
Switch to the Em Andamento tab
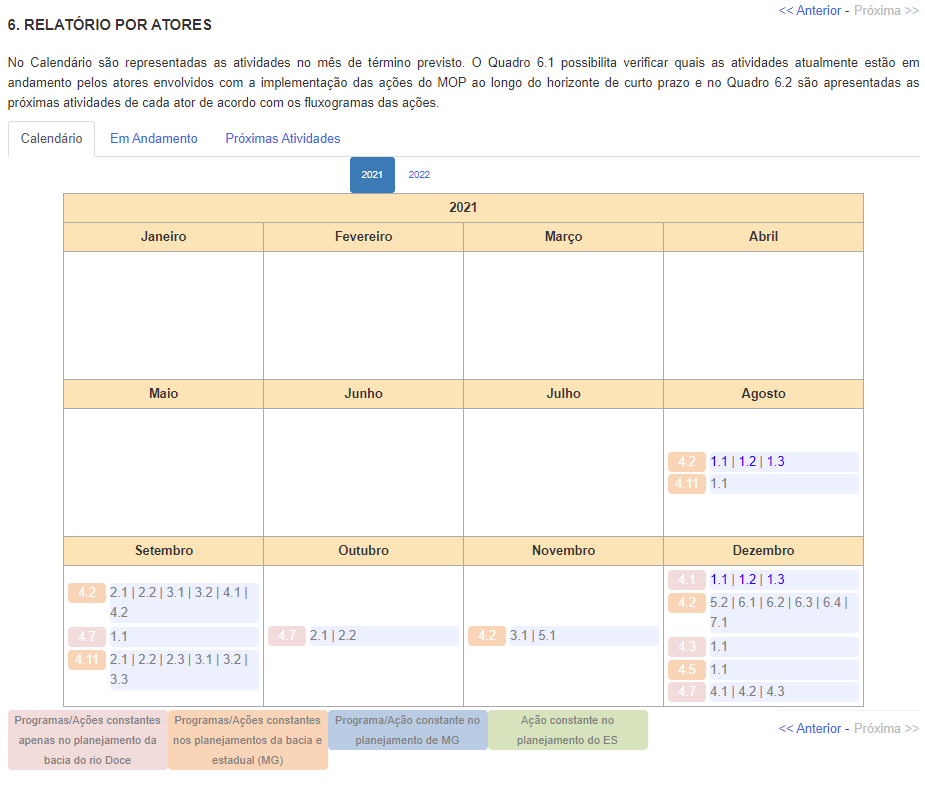(x=153, y=139)
